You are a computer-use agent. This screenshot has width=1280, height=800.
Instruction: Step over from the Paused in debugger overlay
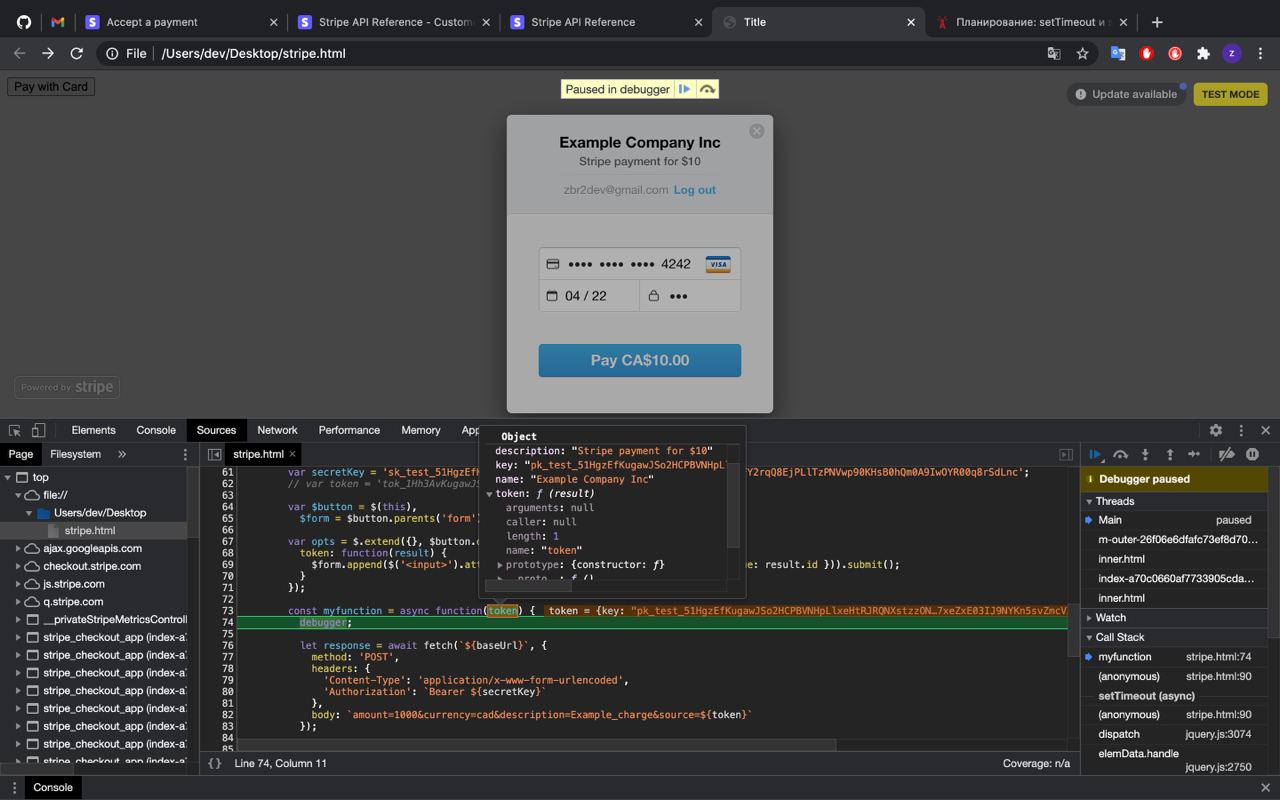pos(707,89)
